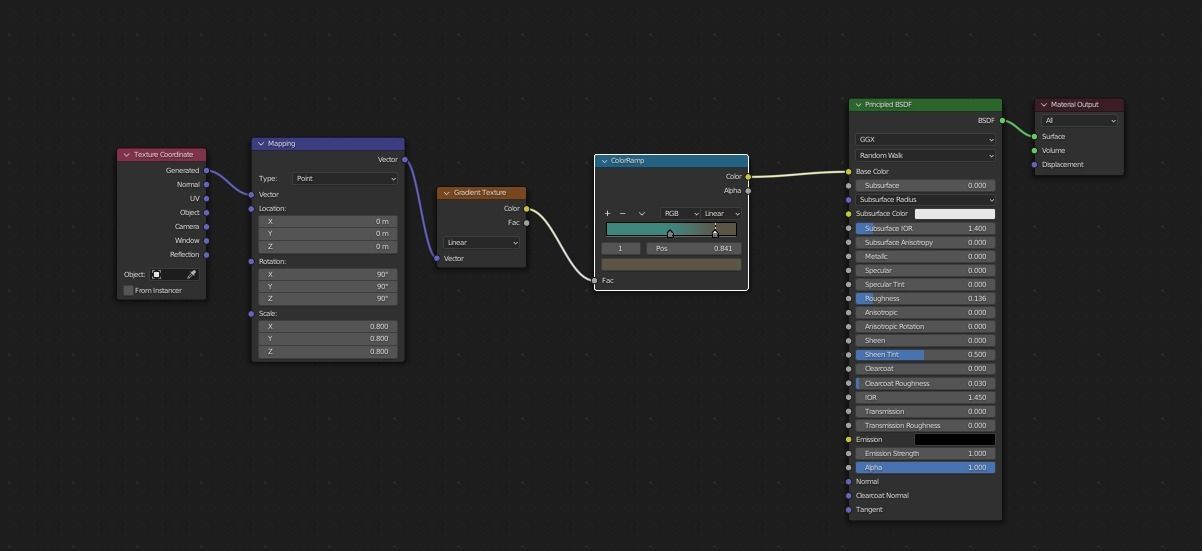Click the Reflection output socket
This screenshot has width=1202, height=551.
coord(207,254)
